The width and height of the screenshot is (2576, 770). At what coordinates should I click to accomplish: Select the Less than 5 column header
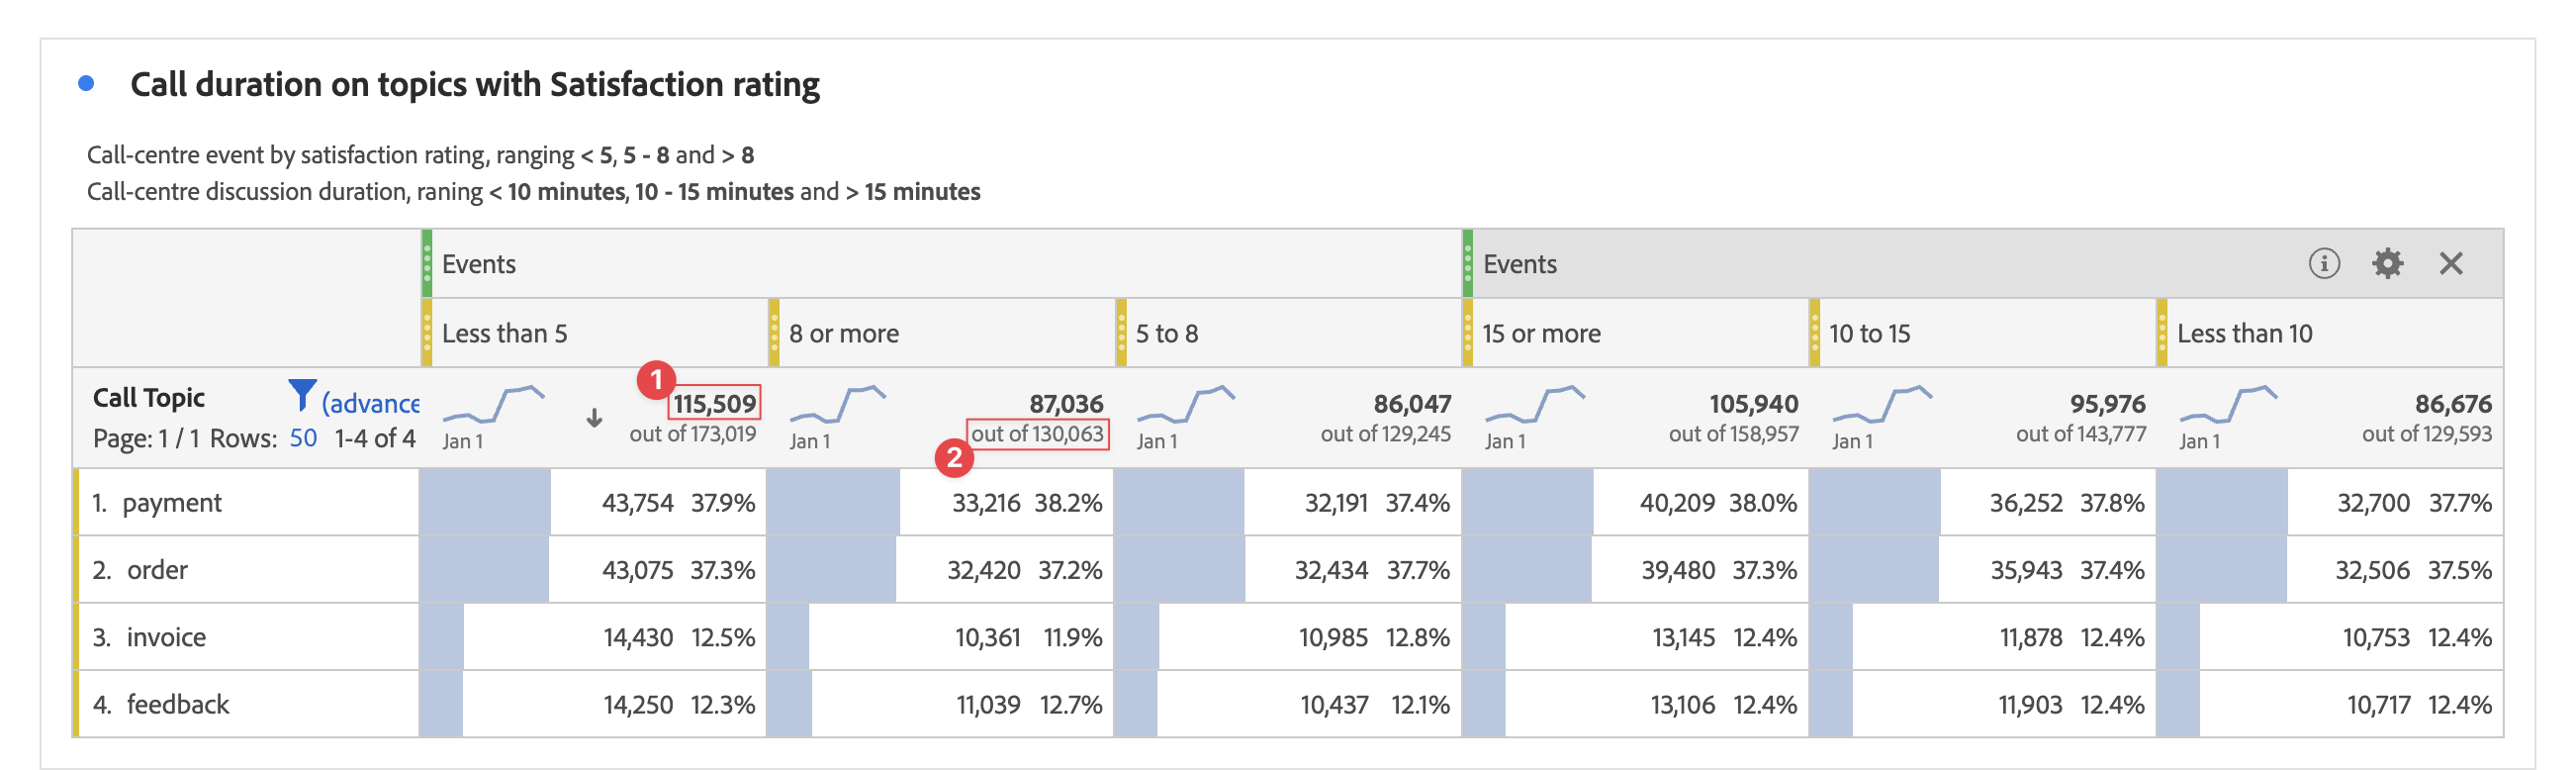click(504, 333)
